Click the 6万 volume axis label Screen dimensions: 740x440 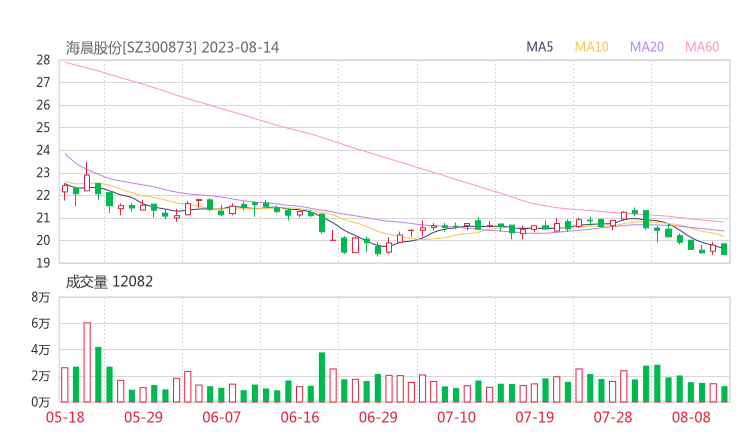[41, 323]
